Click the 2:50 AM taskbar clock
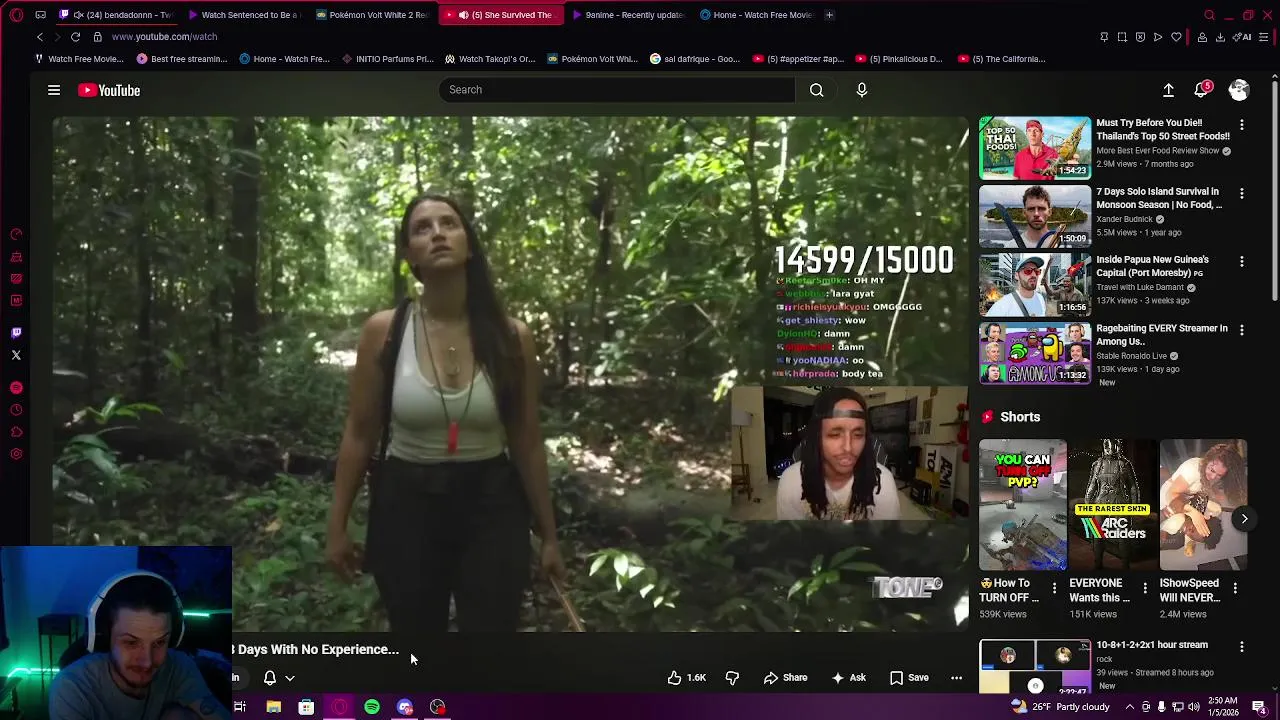The width and height of the screenshot is (1280, 720). click(x=1224, y=707)
